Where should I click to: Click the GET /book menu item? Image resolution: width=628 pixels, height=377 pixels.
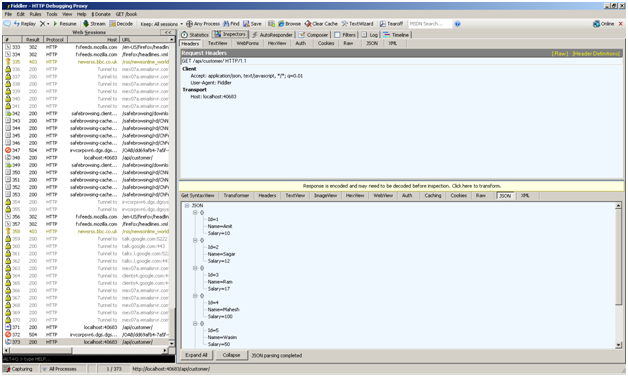tap(127, 14)
